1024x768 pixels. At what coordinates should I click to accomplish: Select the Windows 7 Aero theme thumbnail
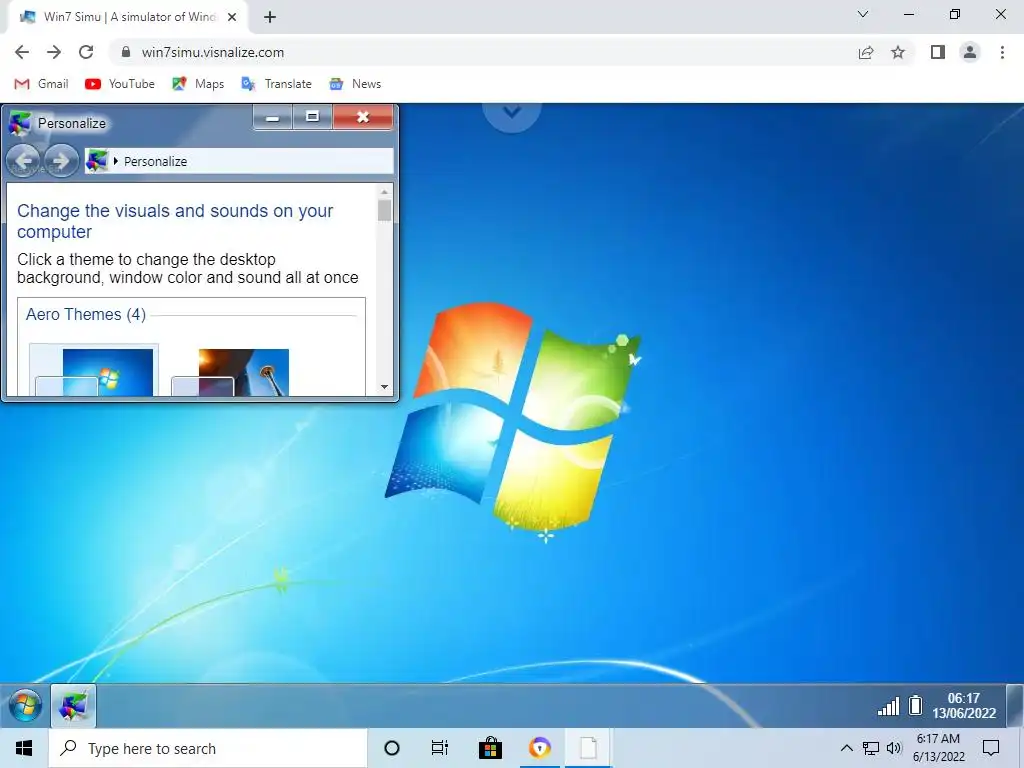pos(94,370)
